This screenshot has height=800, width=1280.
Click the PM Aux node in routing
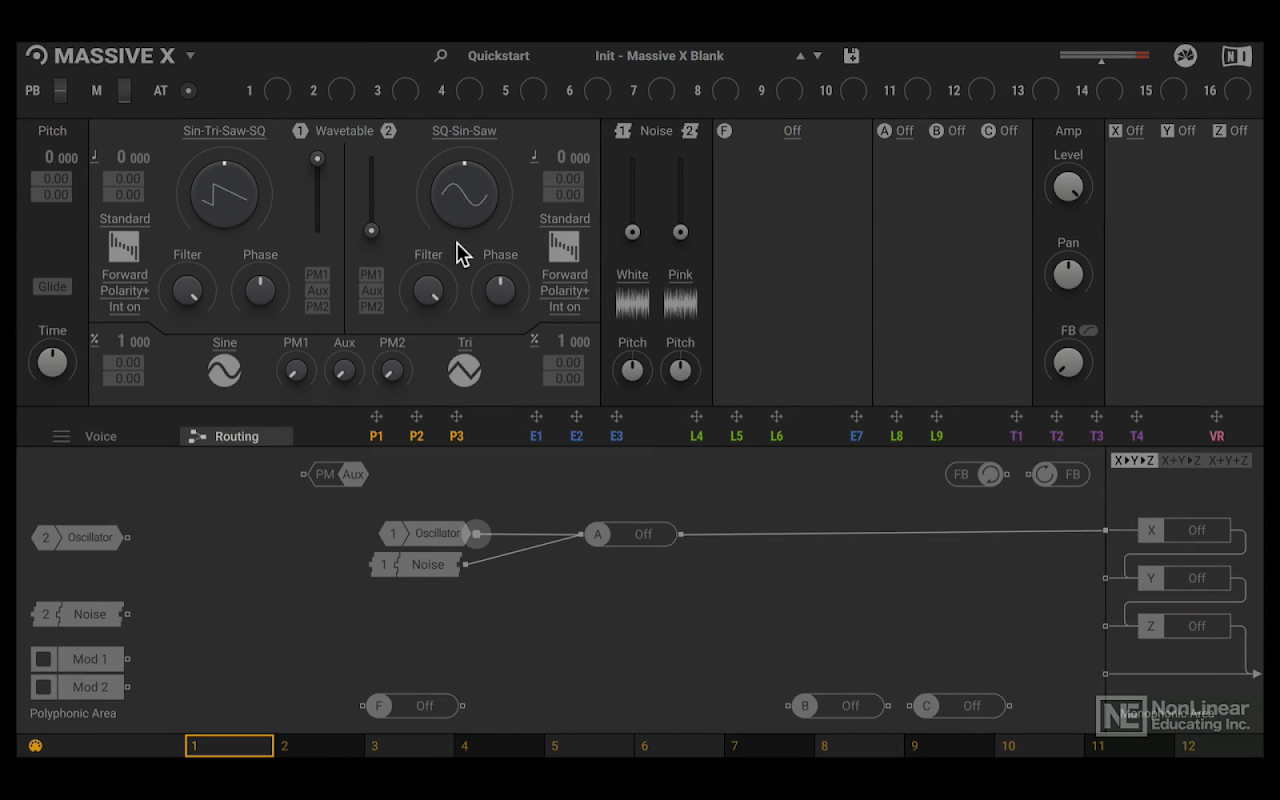point(338,474)
